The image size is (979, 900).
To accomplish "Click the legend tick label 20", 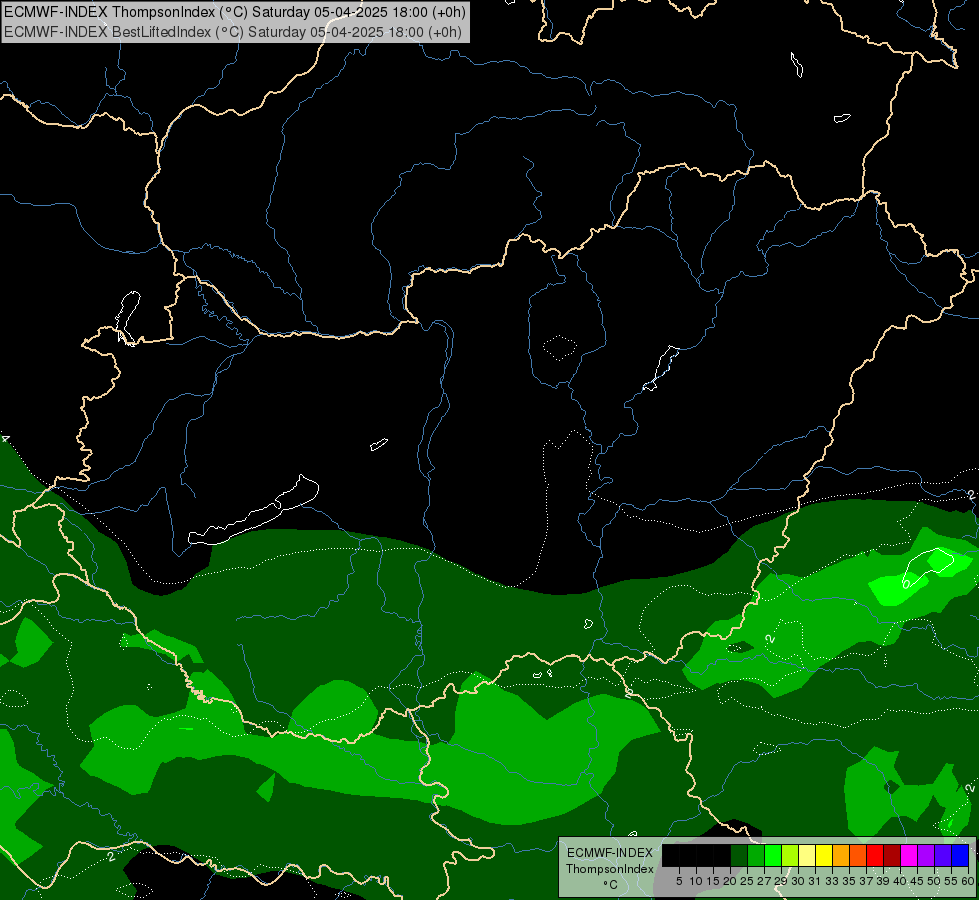I will click(x=730, y=881).
